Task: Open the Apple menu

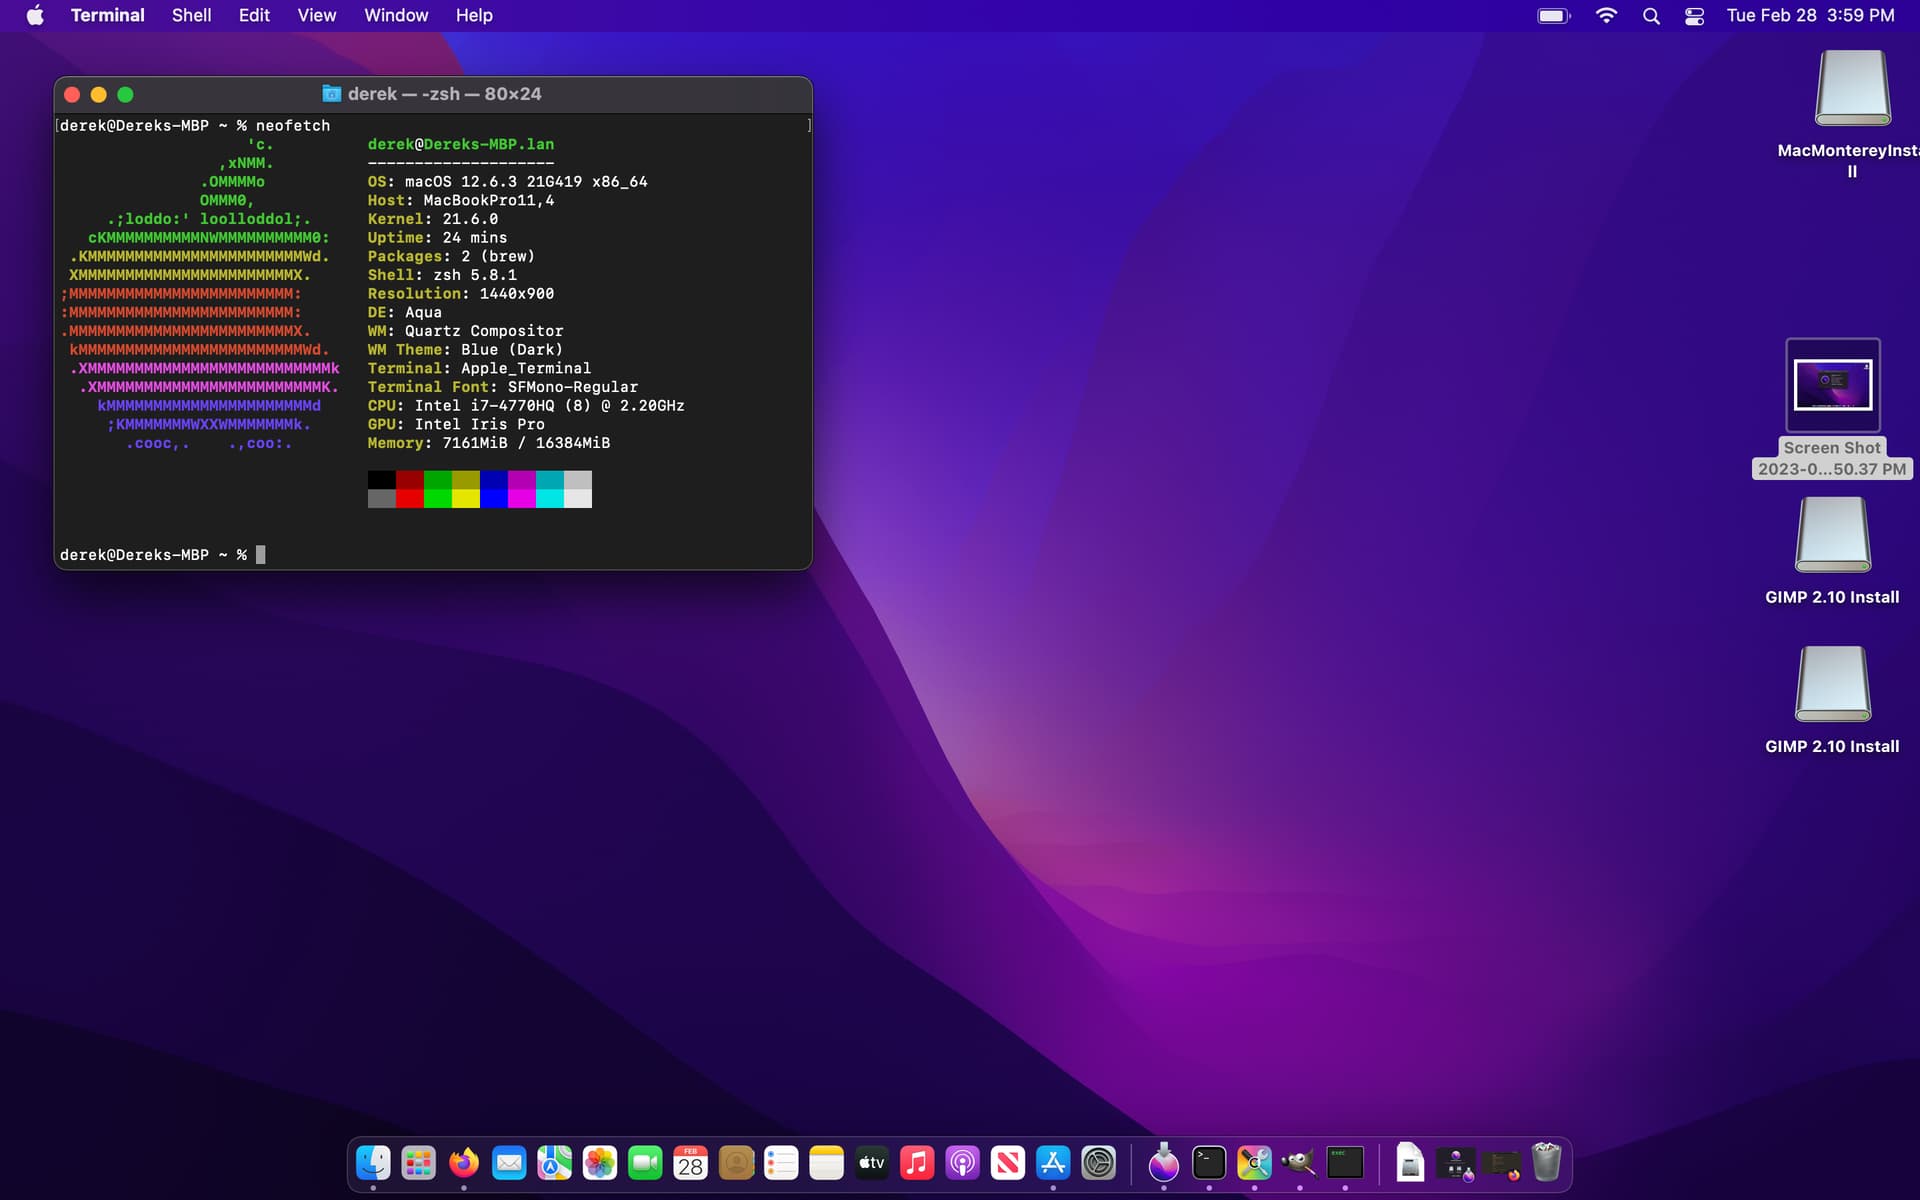Action: [35, 15]
